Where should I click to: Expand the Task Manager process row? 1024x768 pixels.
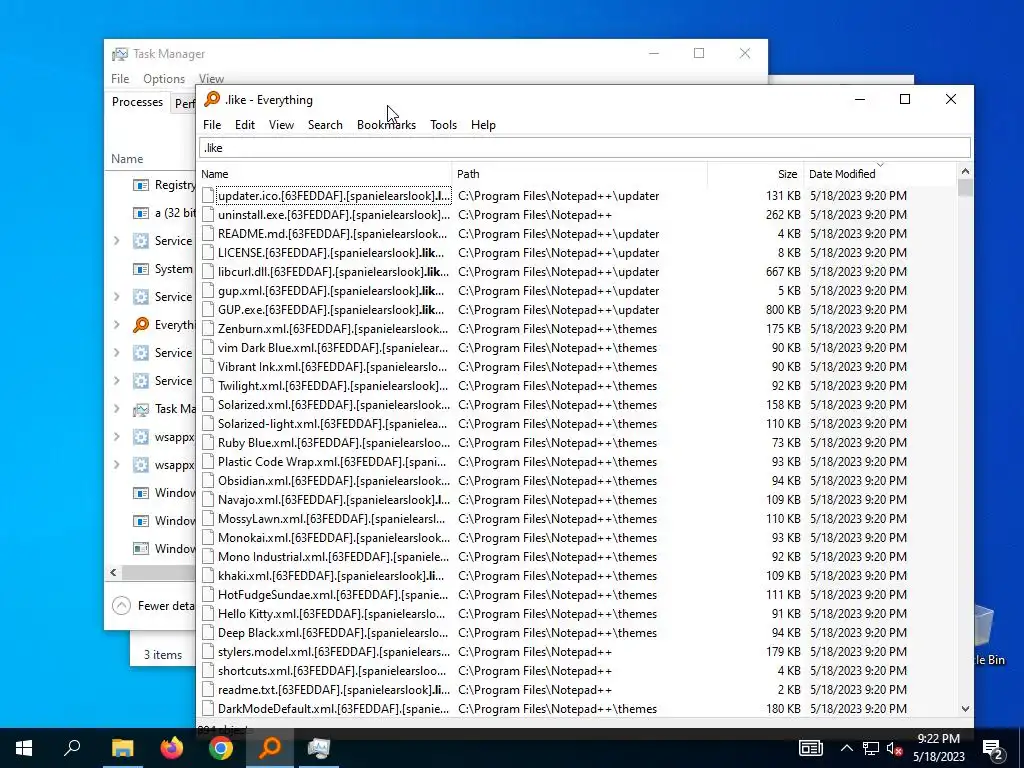(117, 409)
